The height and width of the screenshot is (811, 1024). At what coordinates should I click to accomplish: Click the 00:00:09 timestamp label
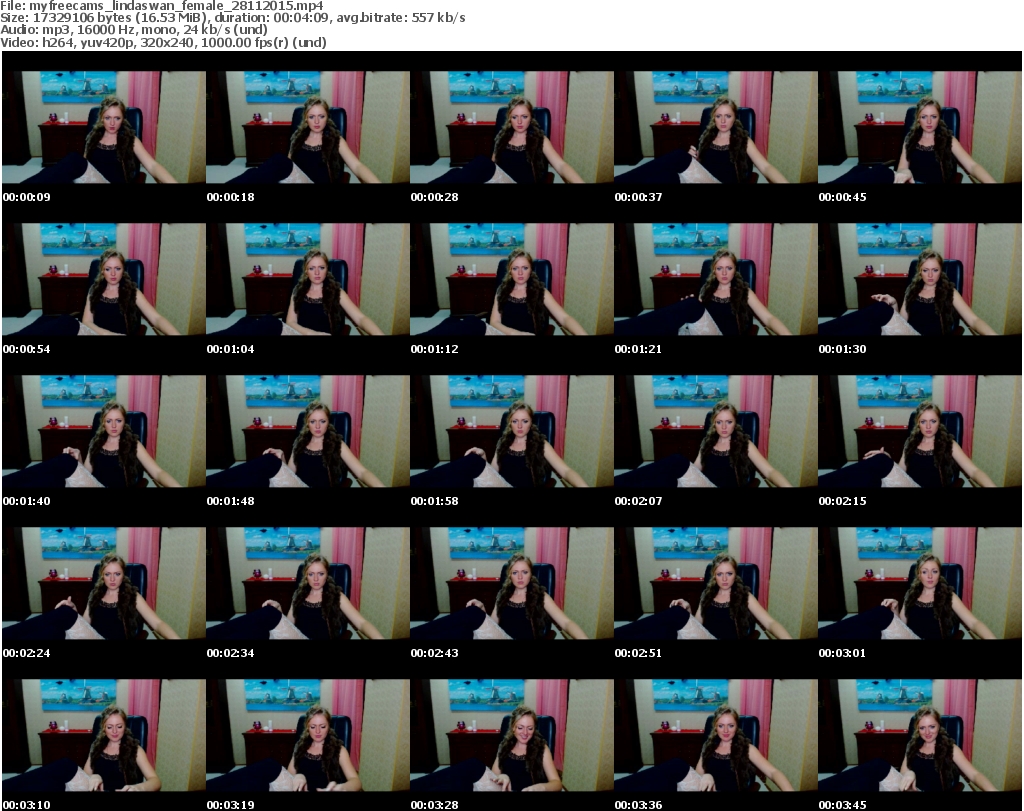tap(27, 197)
